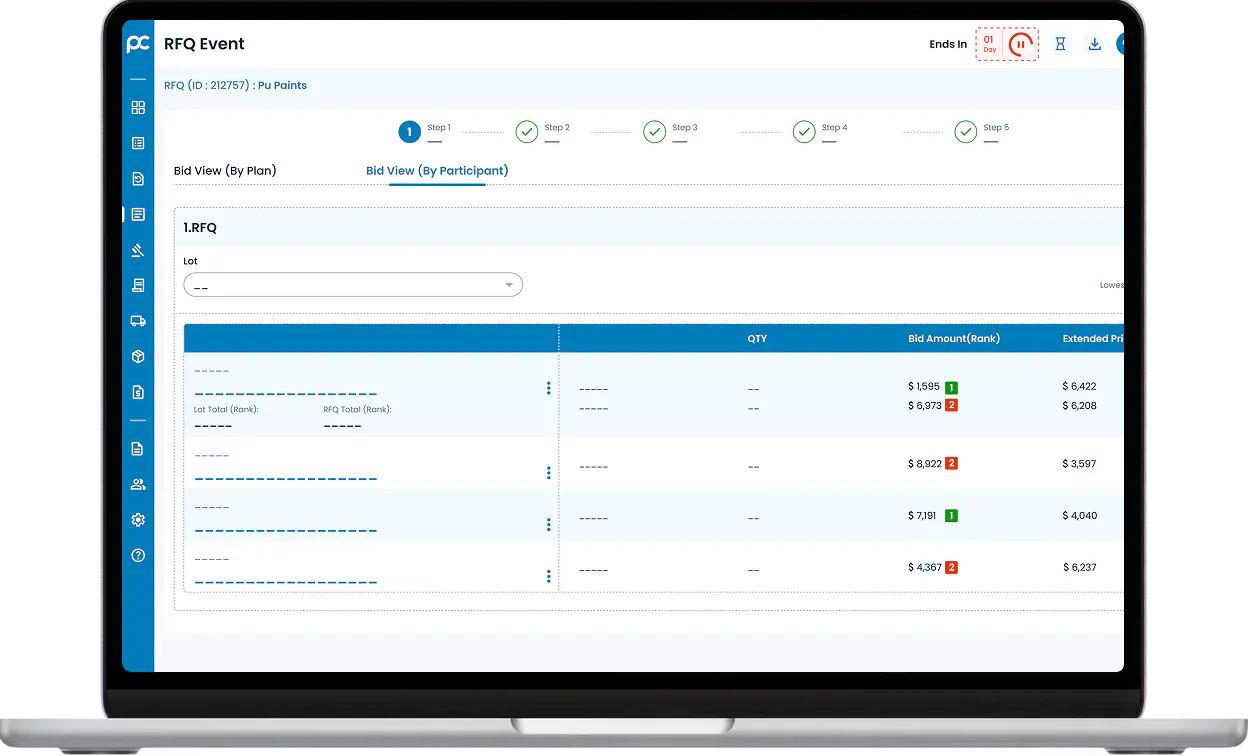Open the active RFQ form icon in sidebar
Screen dimensions: 1248x756
click(x=138, y=214)
